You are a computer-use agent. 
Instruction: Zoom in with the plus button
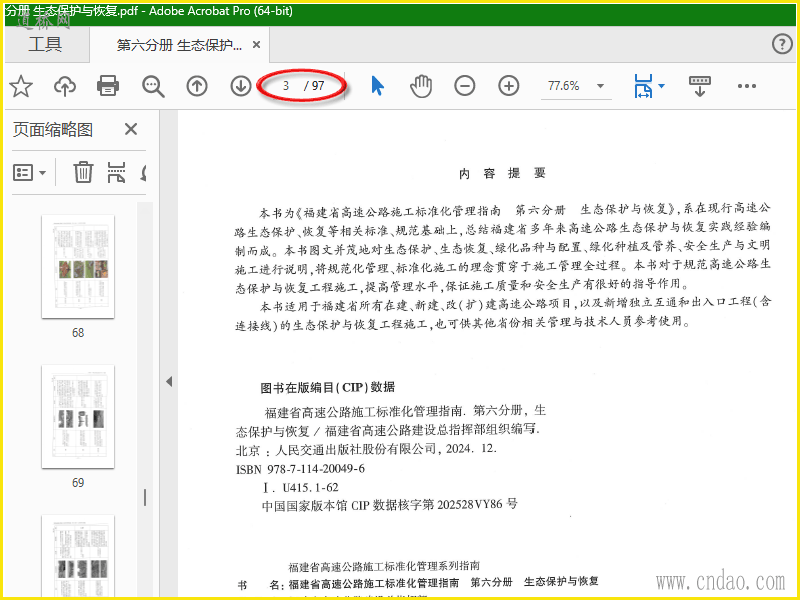coord(509,86)
